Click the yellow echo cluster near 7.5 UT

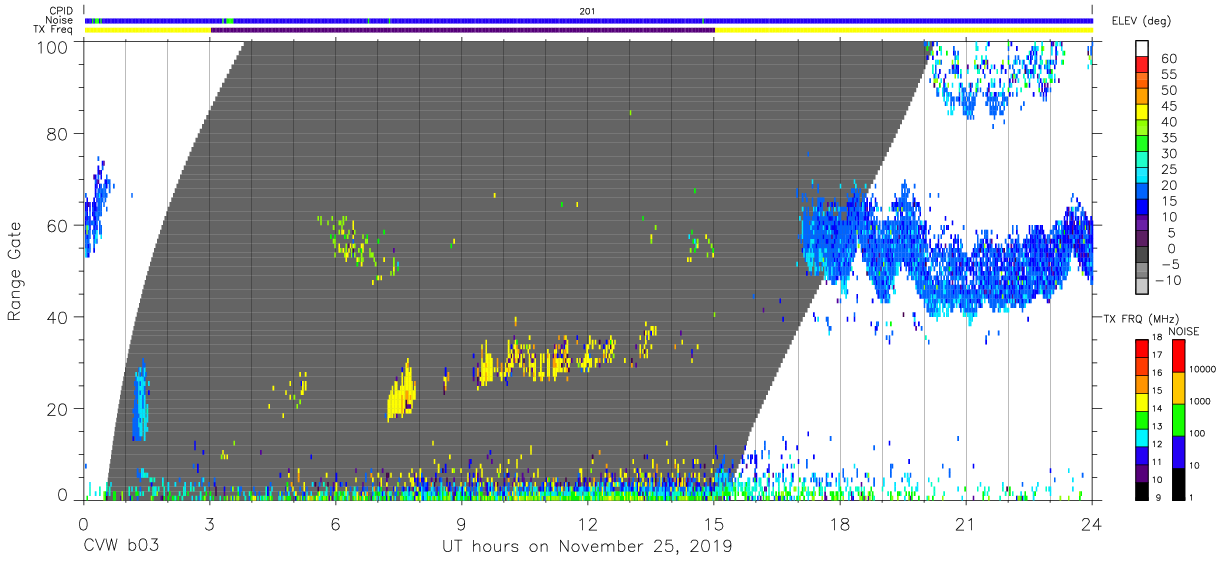tap(401, 392)
